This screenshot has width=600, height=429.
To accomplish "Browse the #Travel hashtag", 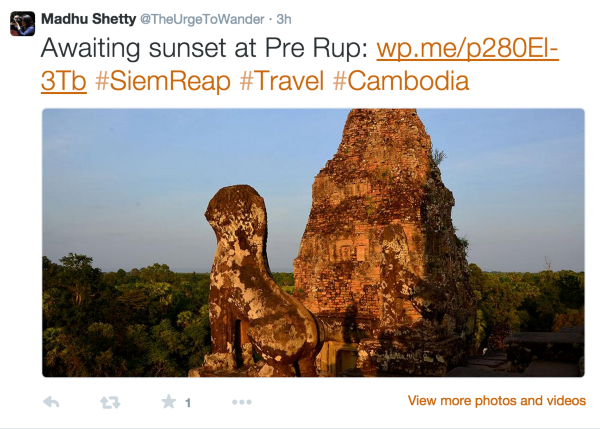I will tap(279, 82).
